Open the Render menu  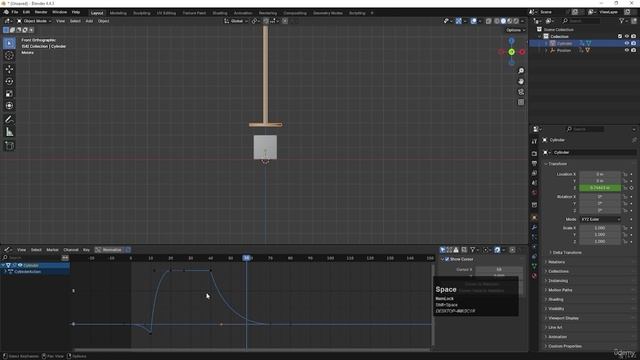tap(41, 12)
